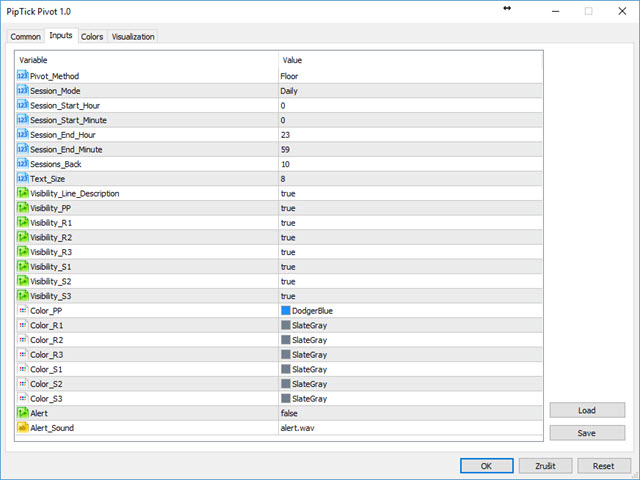Click the color icon beside Color_R2
This screenshot has width=640, height=480.
[x=22, y=340]
